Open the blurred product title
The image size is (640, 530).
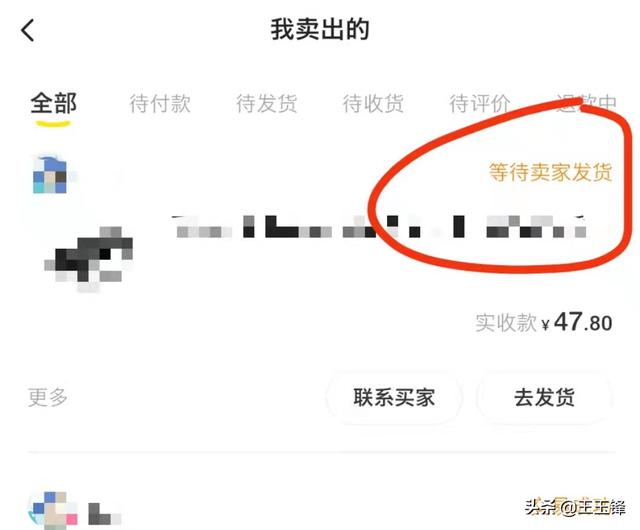point(380,227)
